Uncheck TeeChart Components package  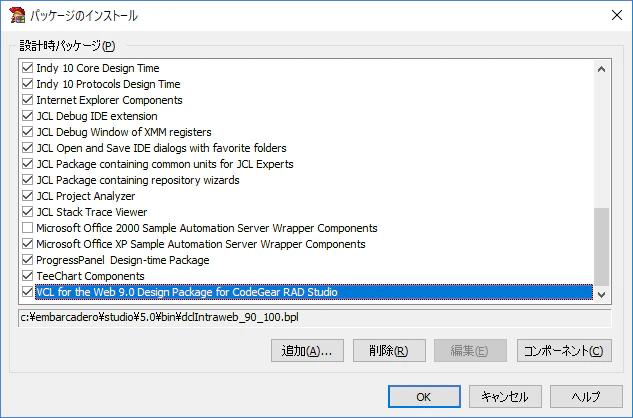(27, 276)
